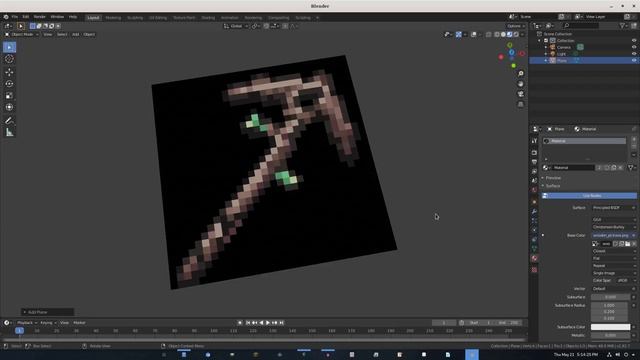640x360 pixels.
Task: Switch to solid viewport shading
Action: pyautogui.click(x=503, y=35)
